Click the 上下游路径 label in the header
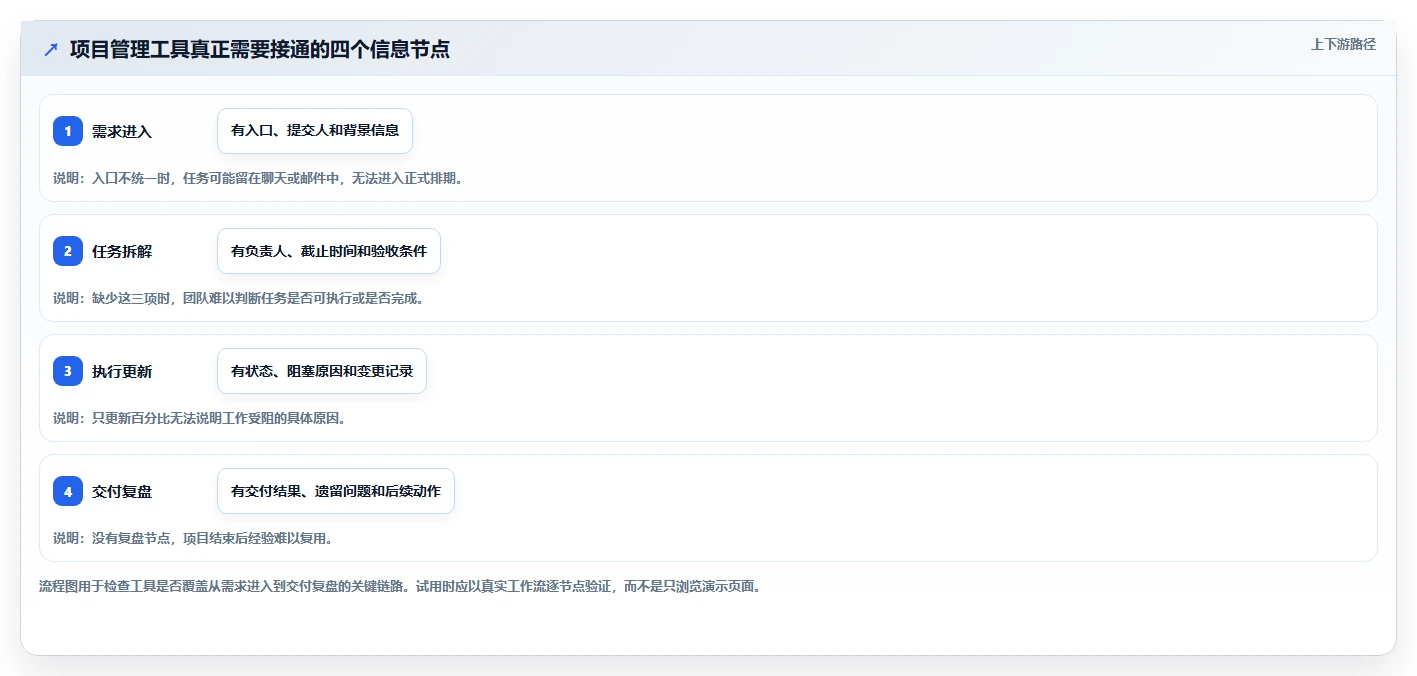This screenshot has width=1417, height=676. 1344,44
